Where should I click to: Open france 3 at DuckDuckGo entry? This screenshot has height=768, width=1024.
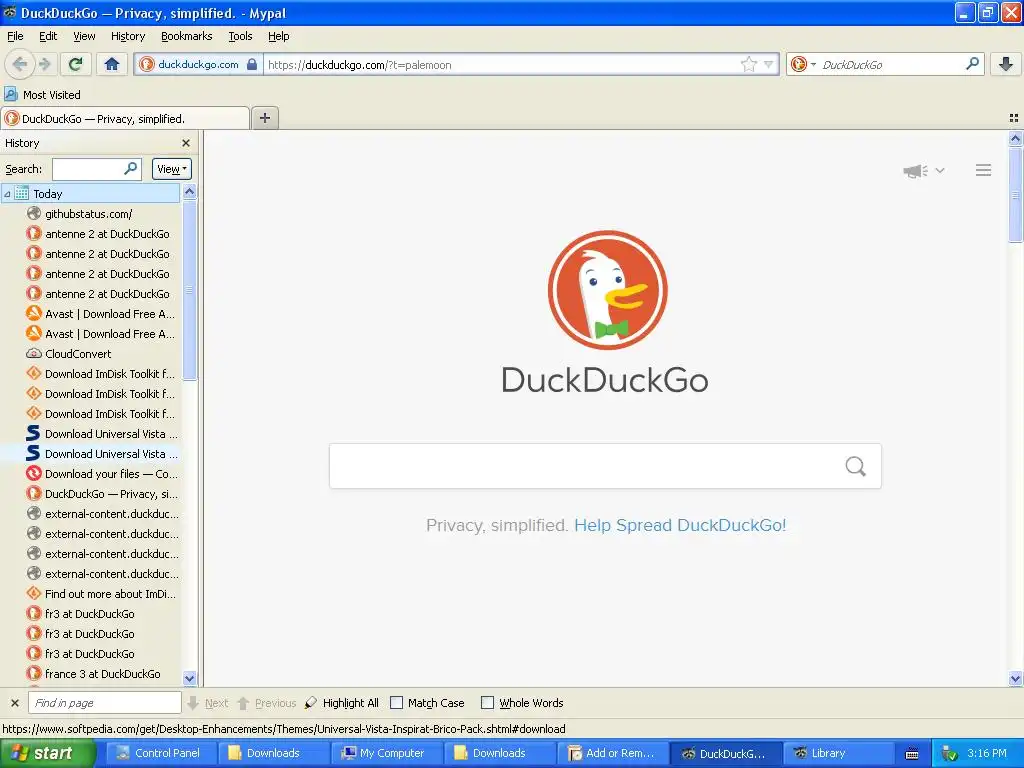point(91,674)
